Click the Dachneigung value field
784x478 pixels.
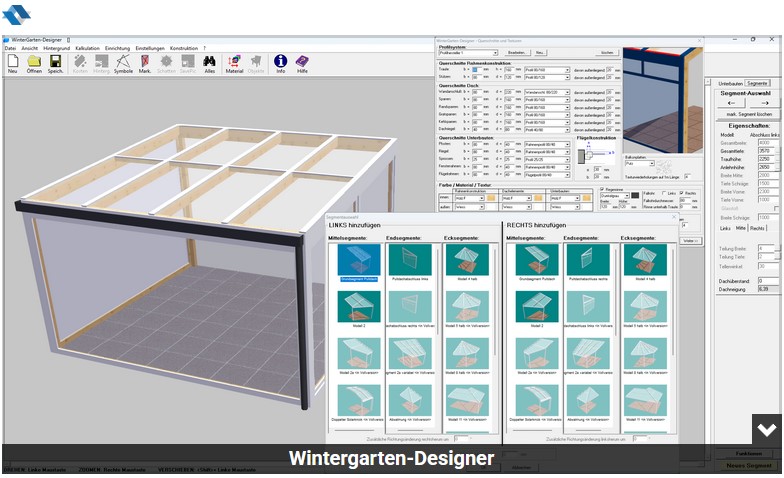coord(768,289)
